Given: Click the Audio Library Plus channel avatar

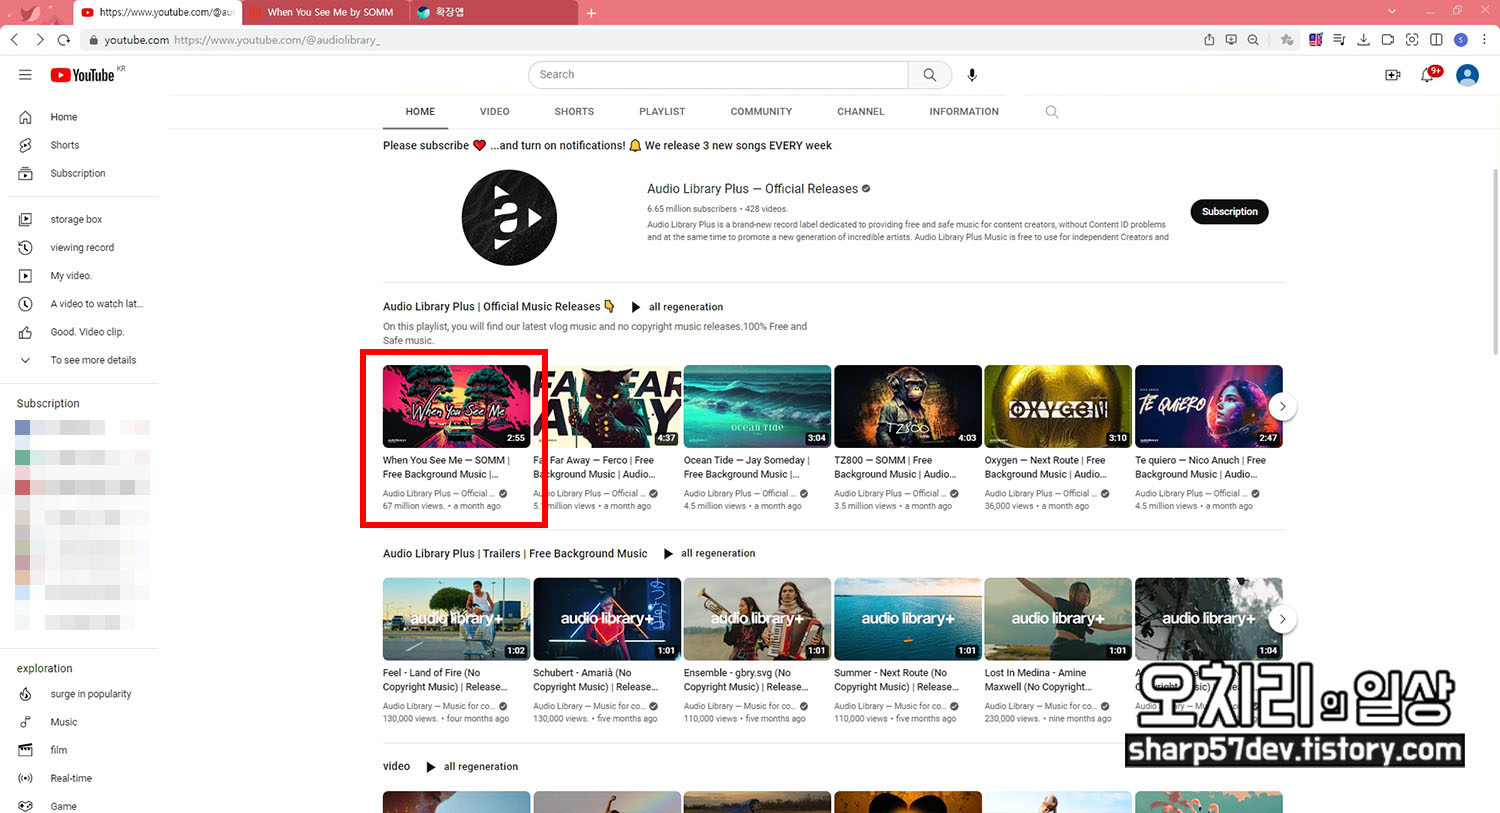Looking at the screenshot, I should tap(509, 218).
